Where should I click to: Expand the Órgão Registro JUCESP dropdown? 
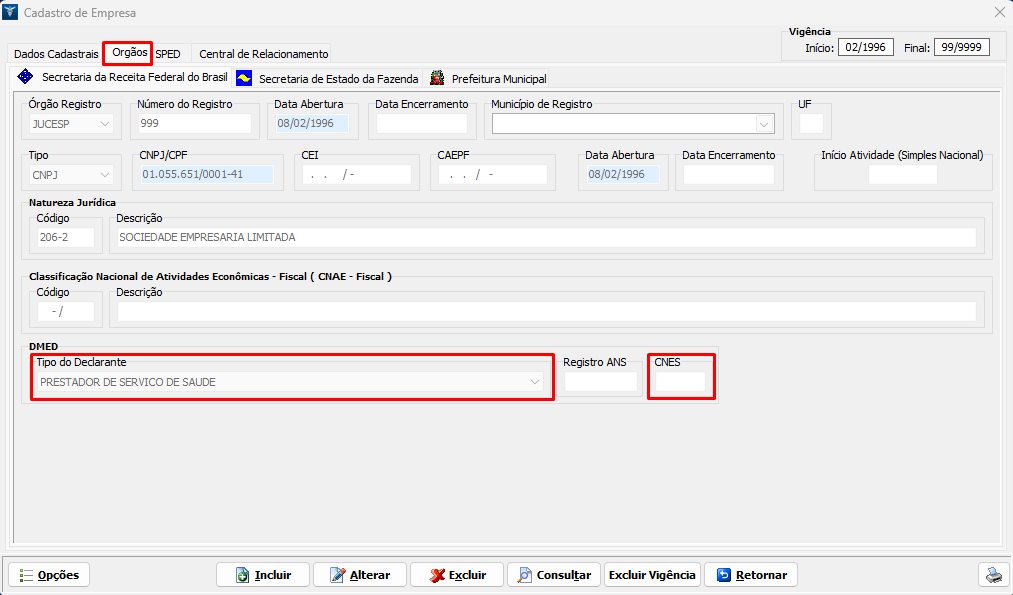105,124
